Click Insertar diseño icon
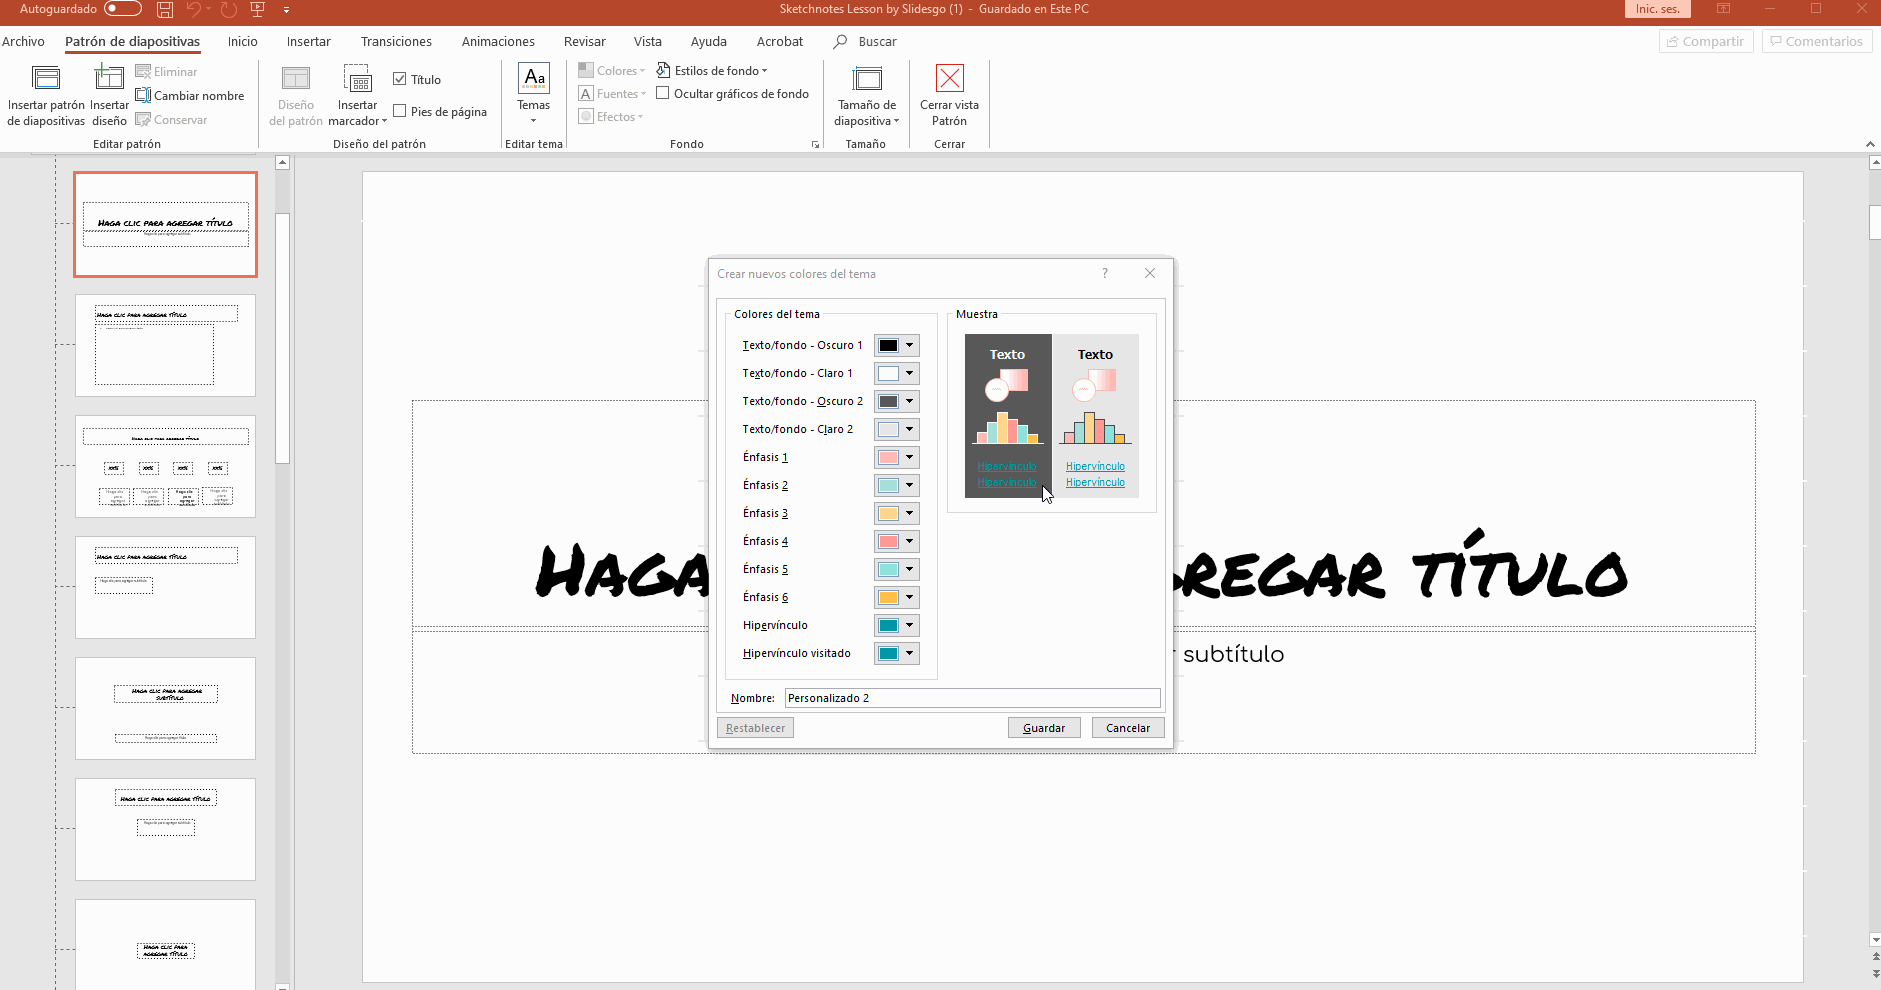This screenshot has height=990, width=1881. (x=109, y=96)
